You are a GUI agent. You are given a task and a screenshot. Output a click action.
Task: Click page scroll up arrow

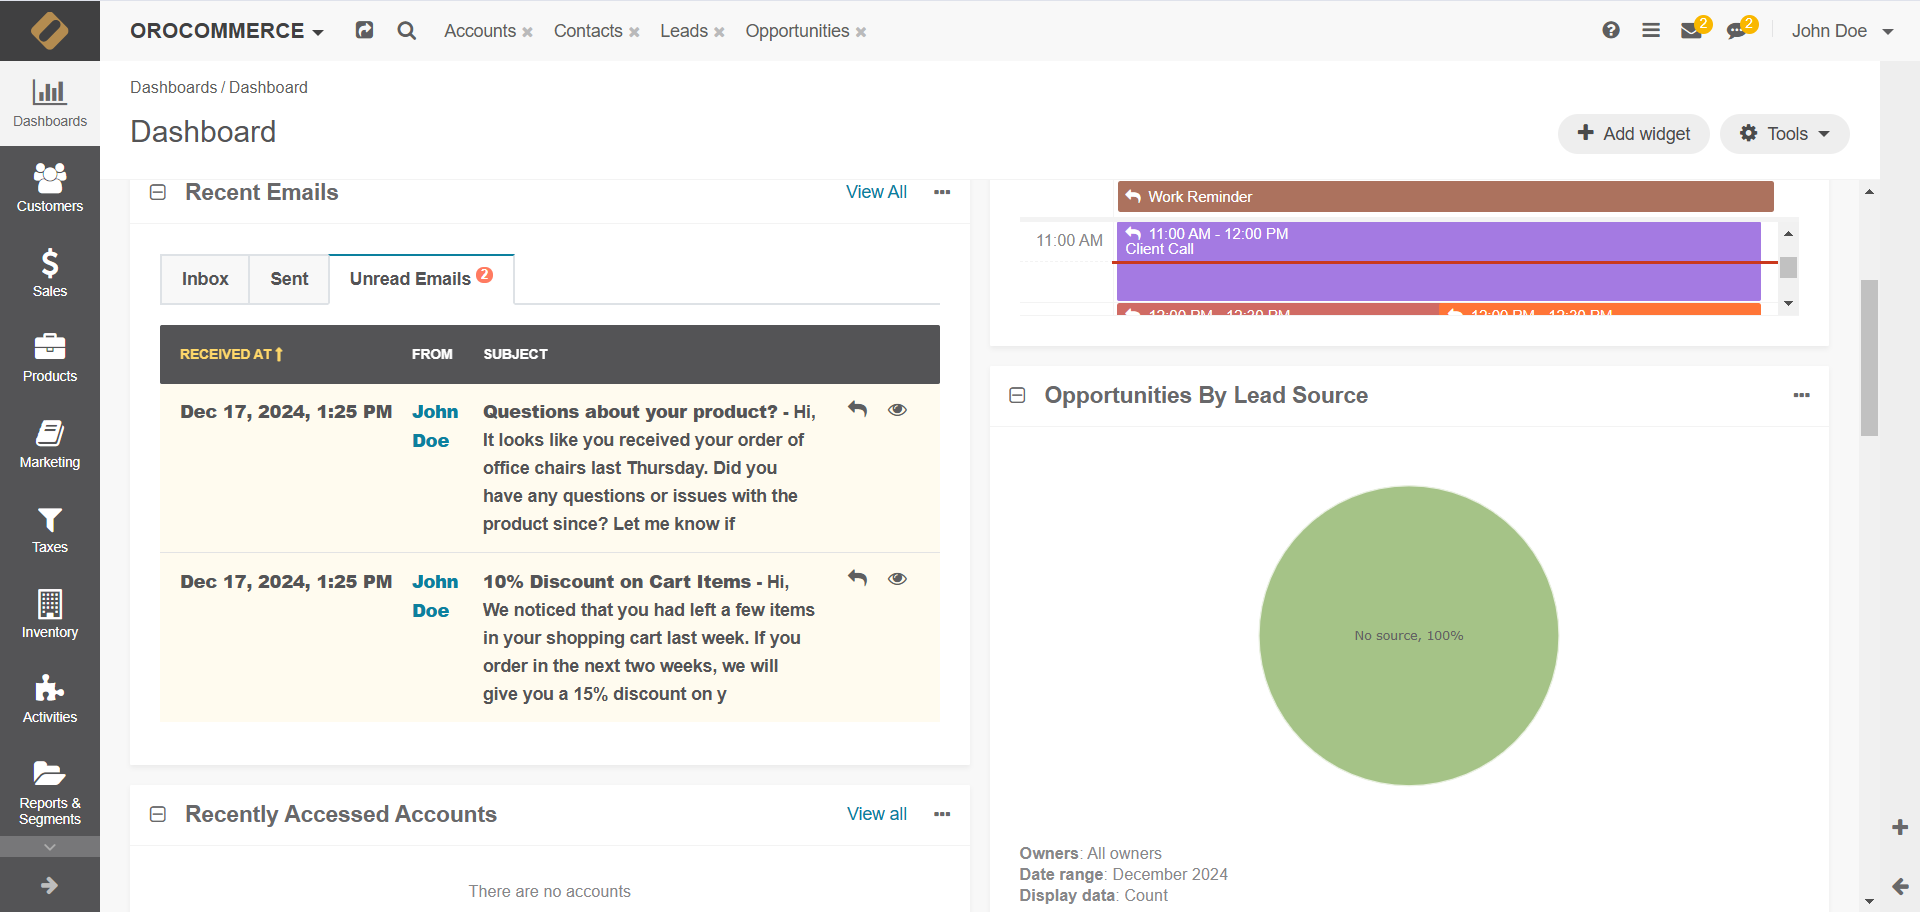pos(1869,191)
